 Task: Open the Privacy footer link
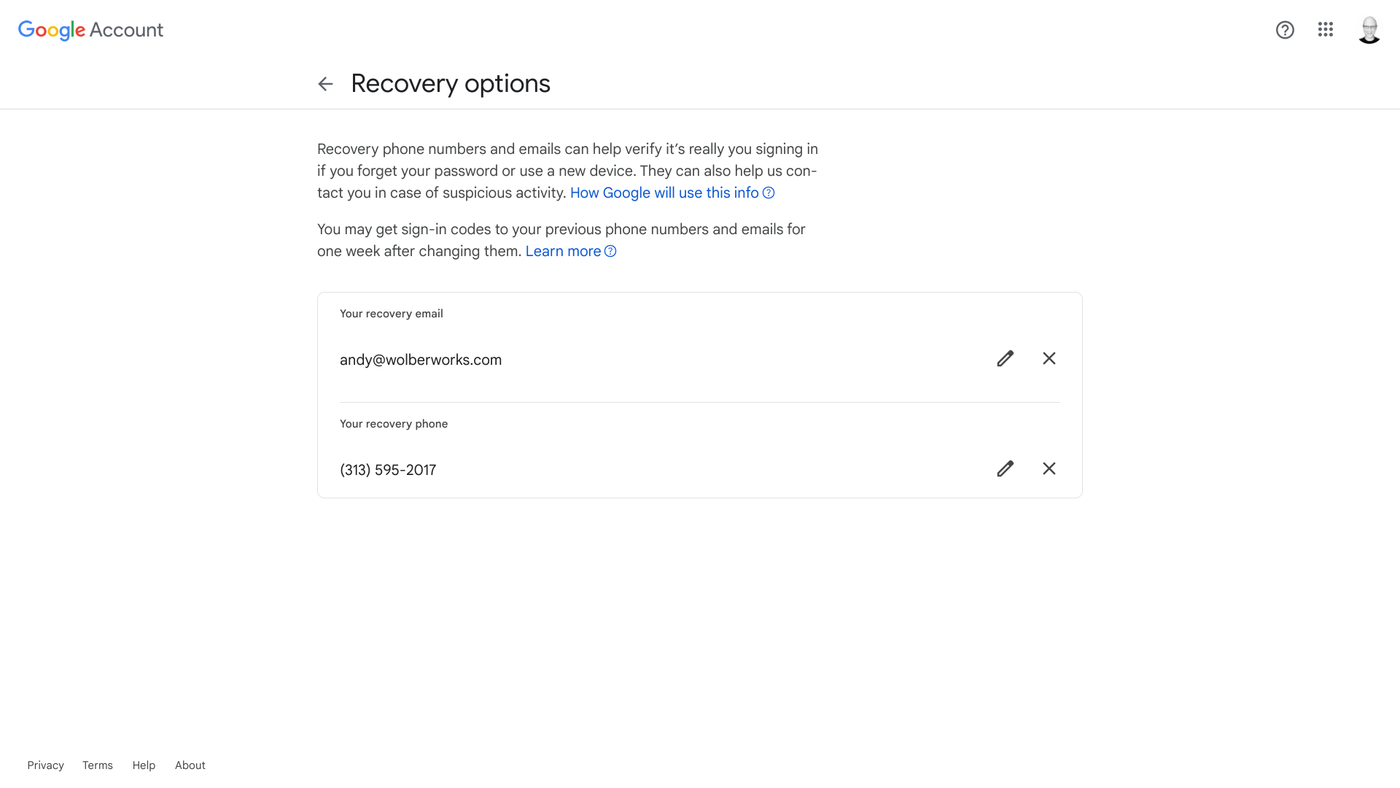(x=45, y=765)
